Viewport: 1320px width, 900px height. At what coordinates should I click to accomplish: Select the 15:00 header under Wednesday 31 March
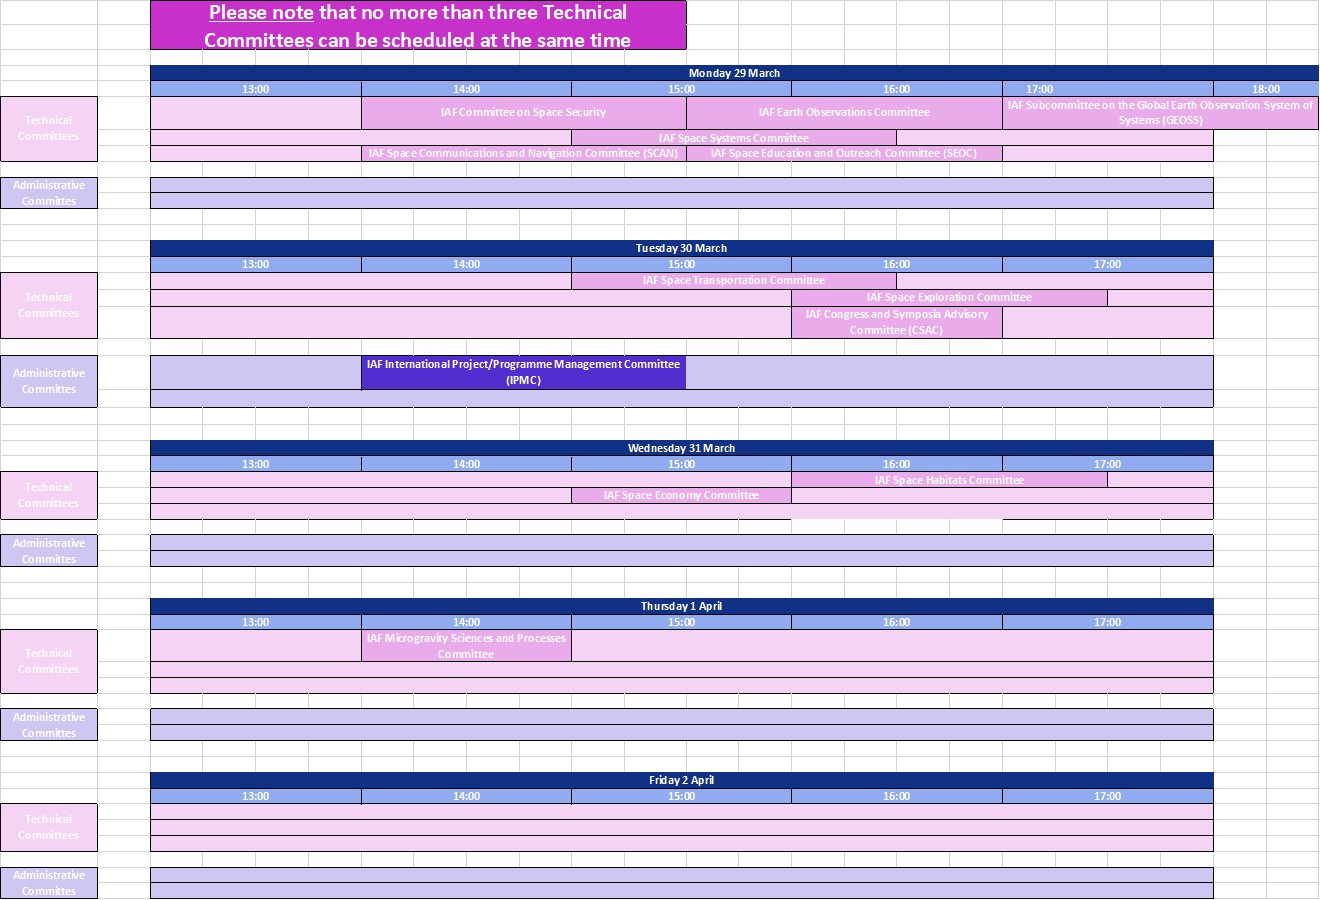click(x=682, y=464)
